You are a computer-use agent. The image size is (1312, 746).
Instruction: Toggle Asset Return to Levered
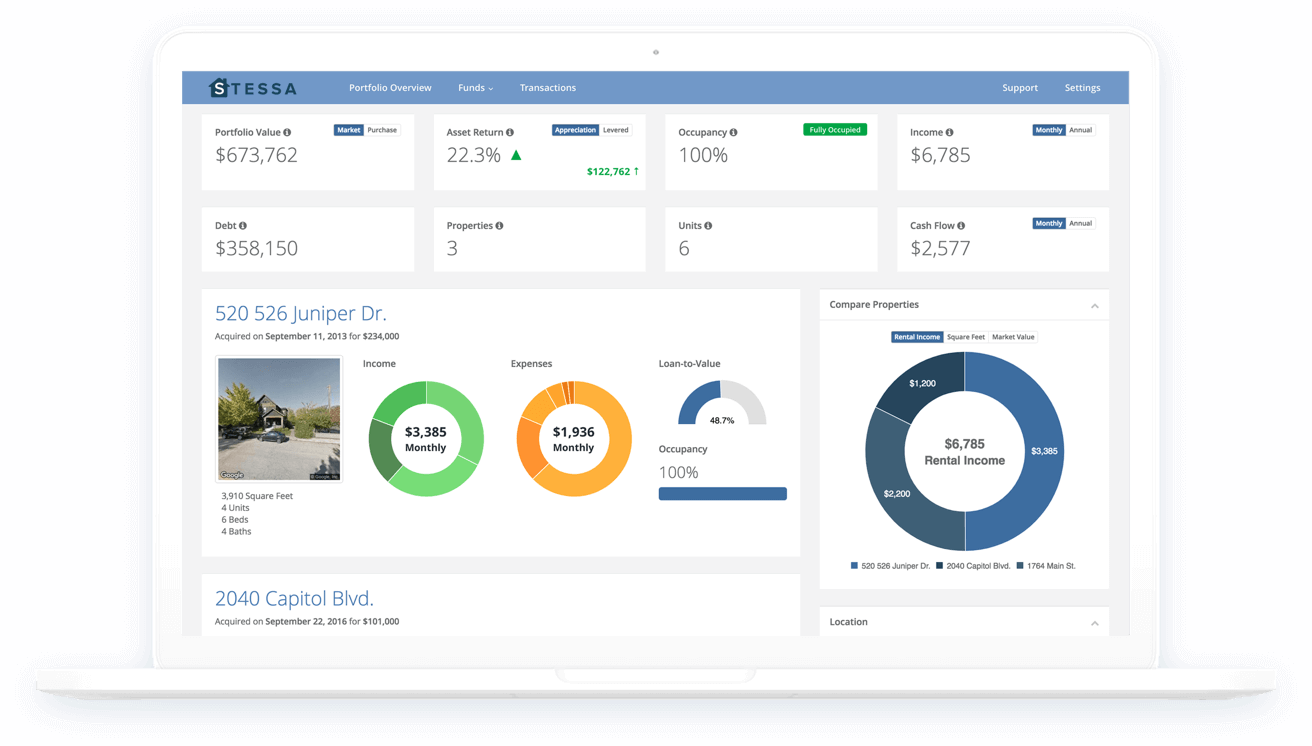pos(616,130)
